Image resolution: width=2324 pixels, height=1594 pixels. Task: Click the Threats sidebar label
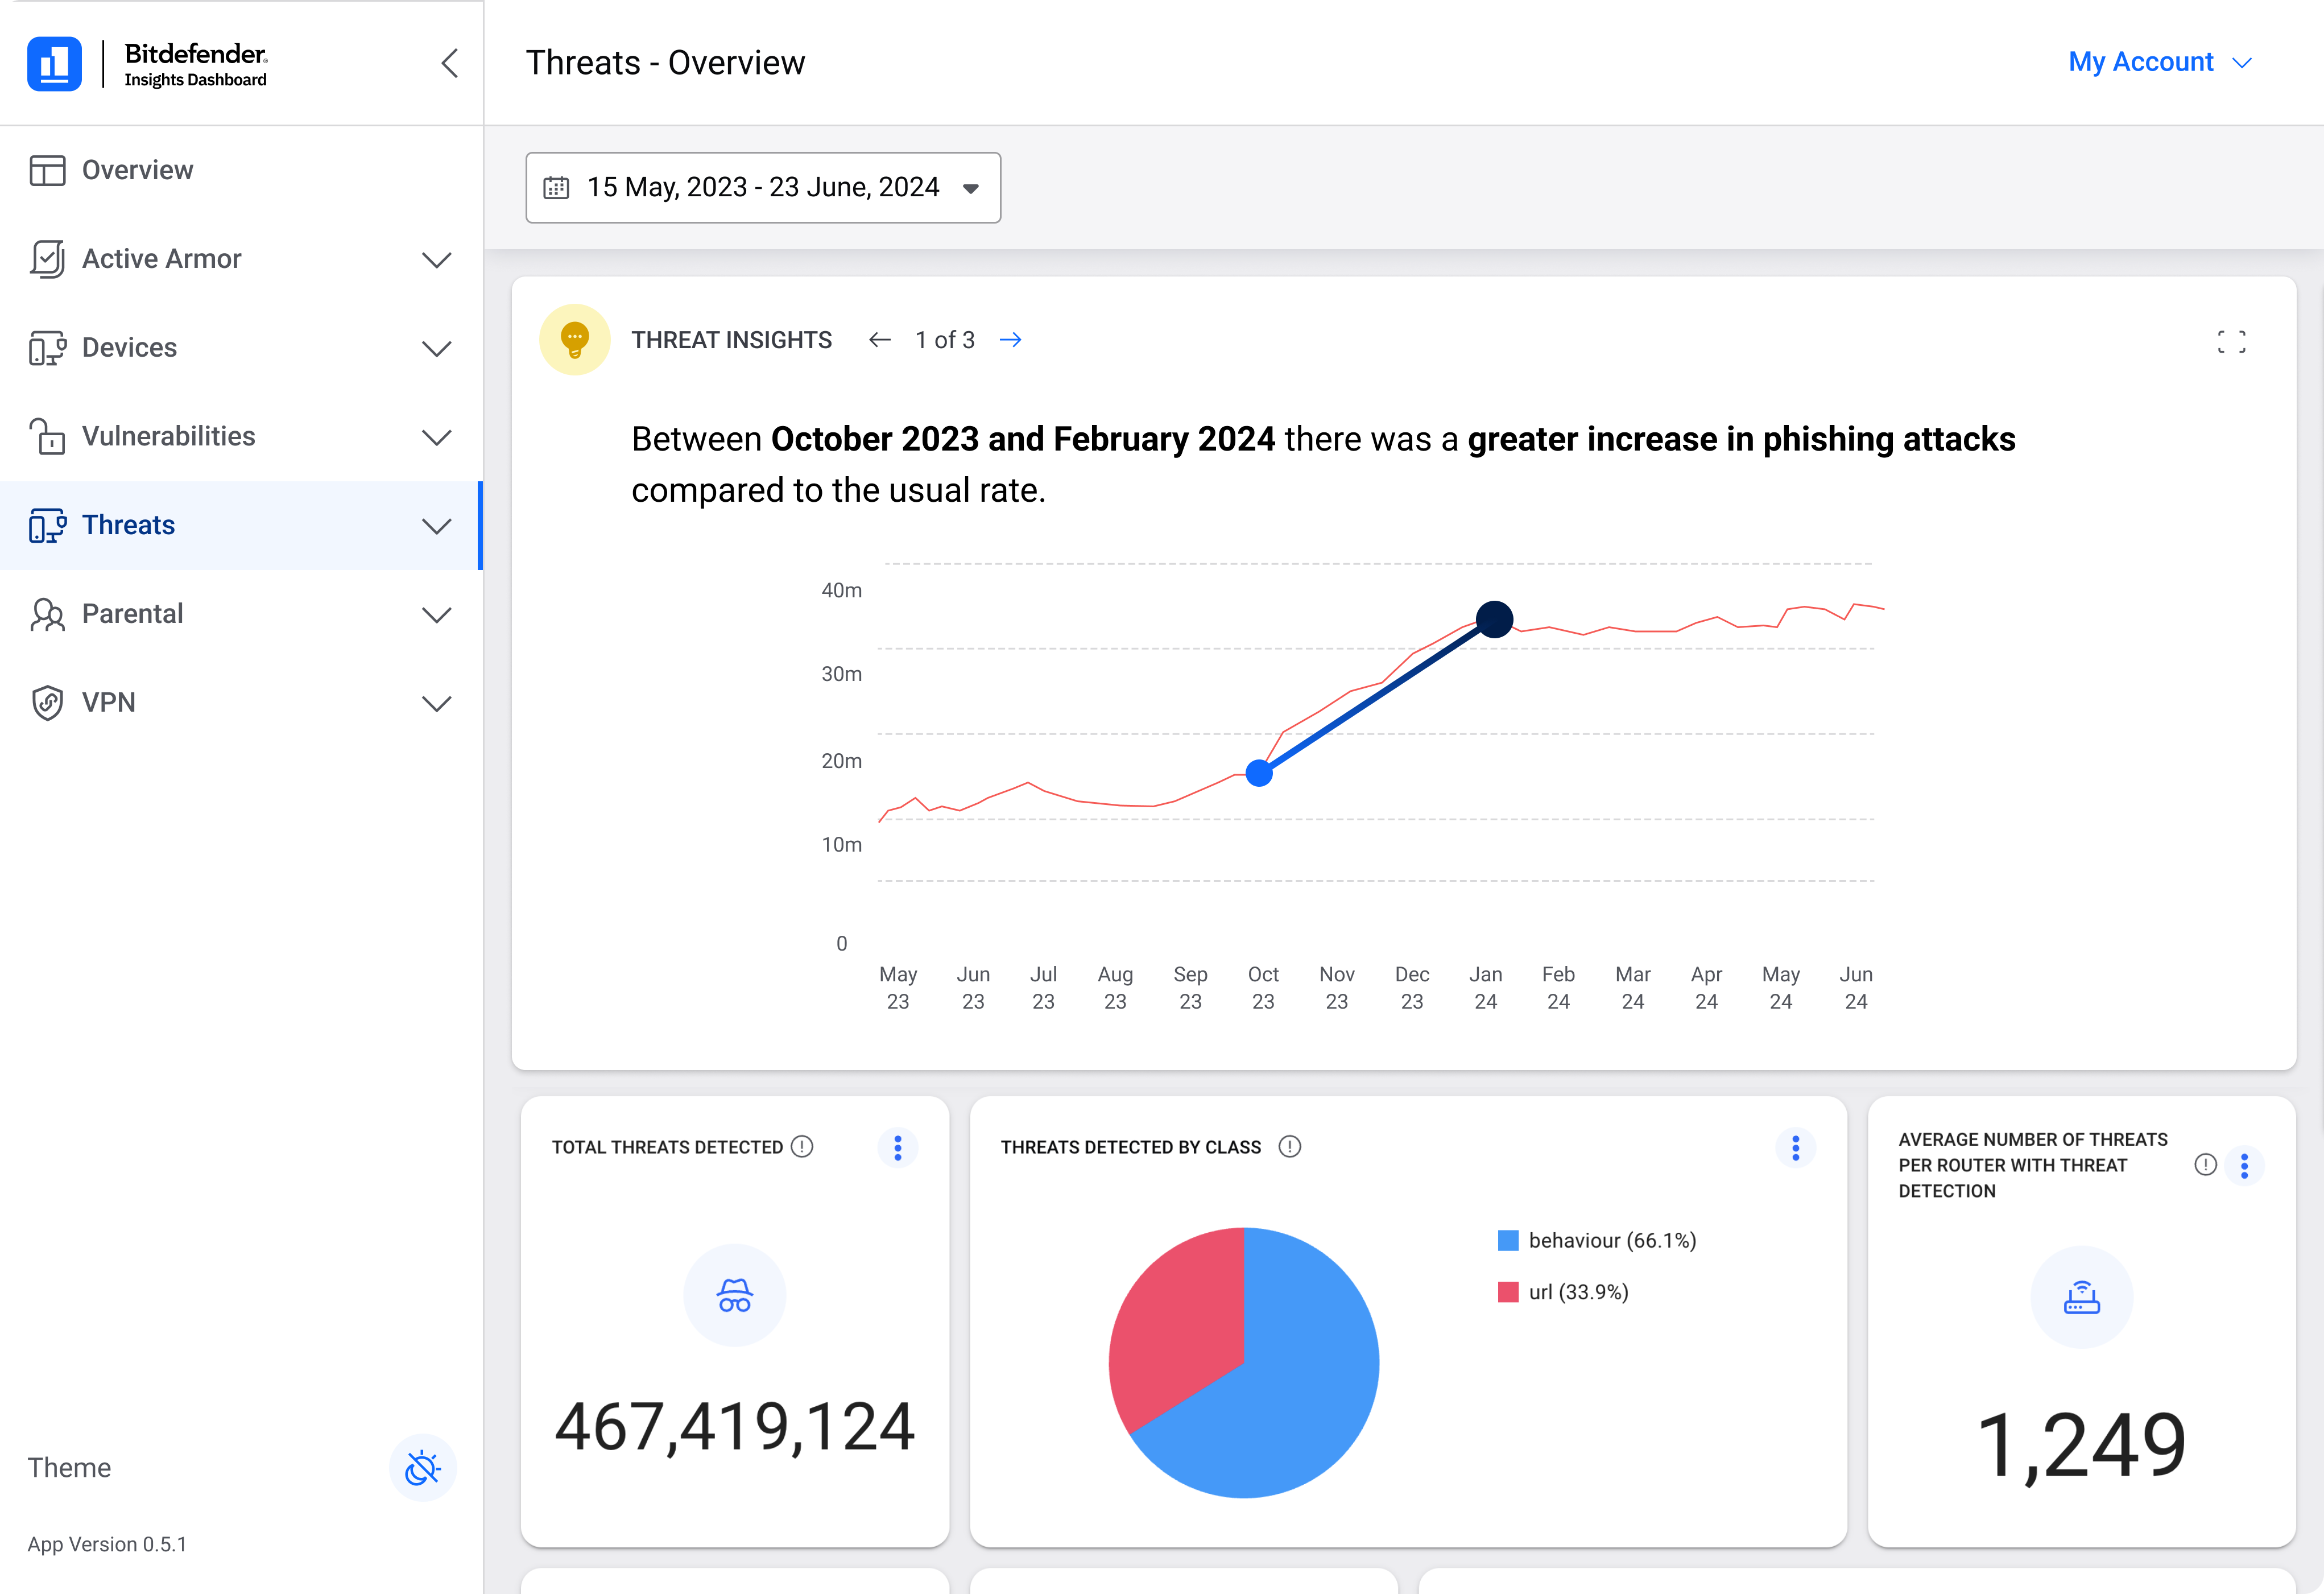[x=128, y=525]
